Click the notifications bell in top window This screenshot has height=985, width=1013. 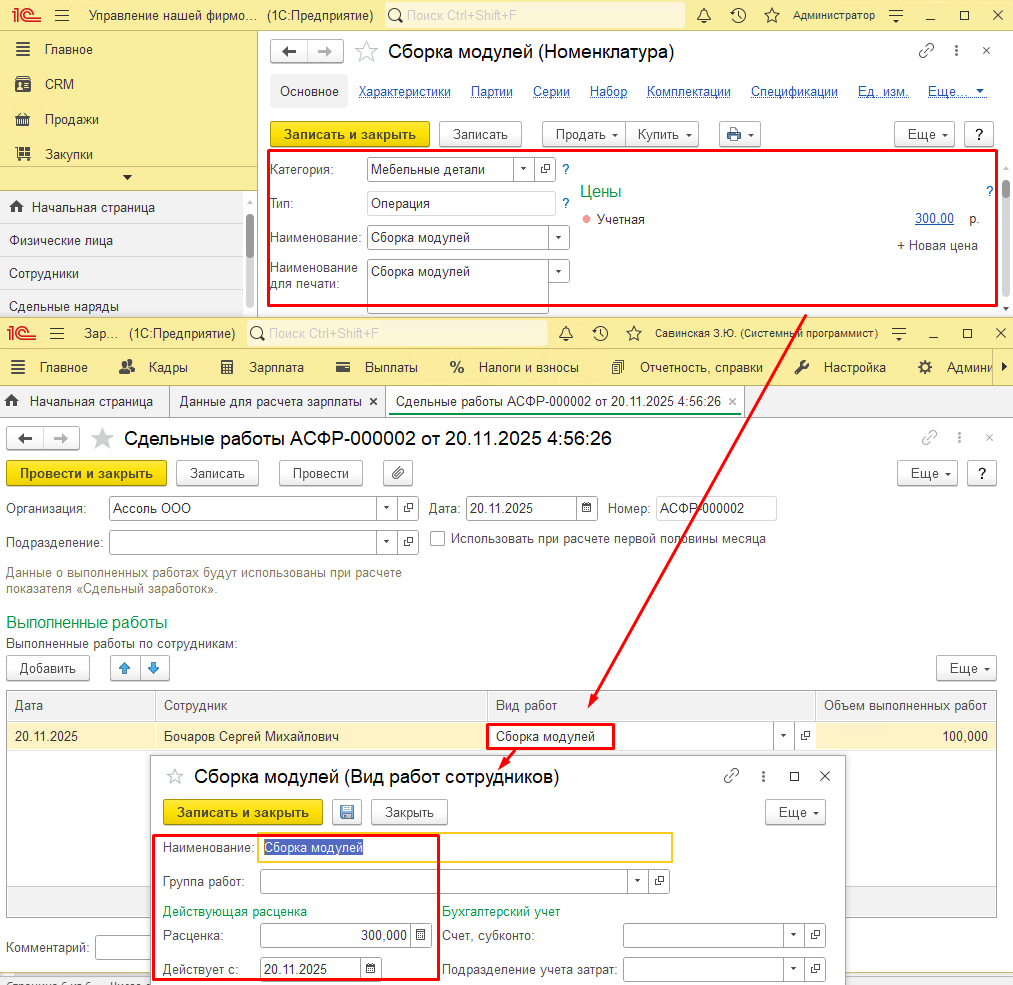[x=704, y=16]
